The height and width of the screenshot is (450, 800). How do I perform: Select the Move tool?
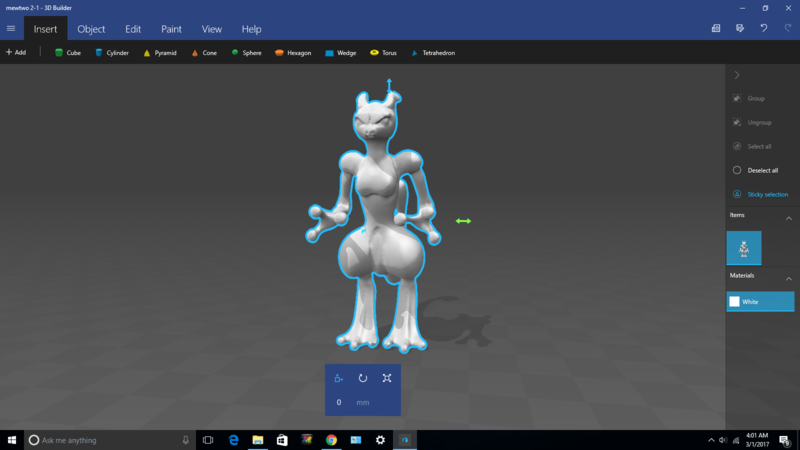(338, 378)
